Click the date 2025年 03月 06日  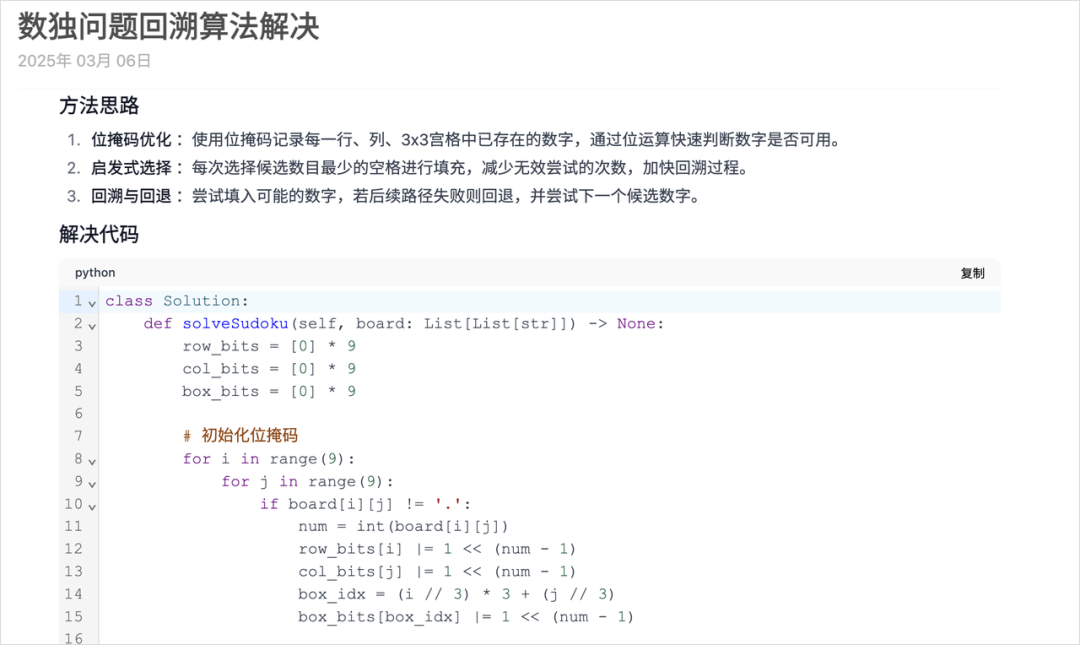click(x=85, y=61)
